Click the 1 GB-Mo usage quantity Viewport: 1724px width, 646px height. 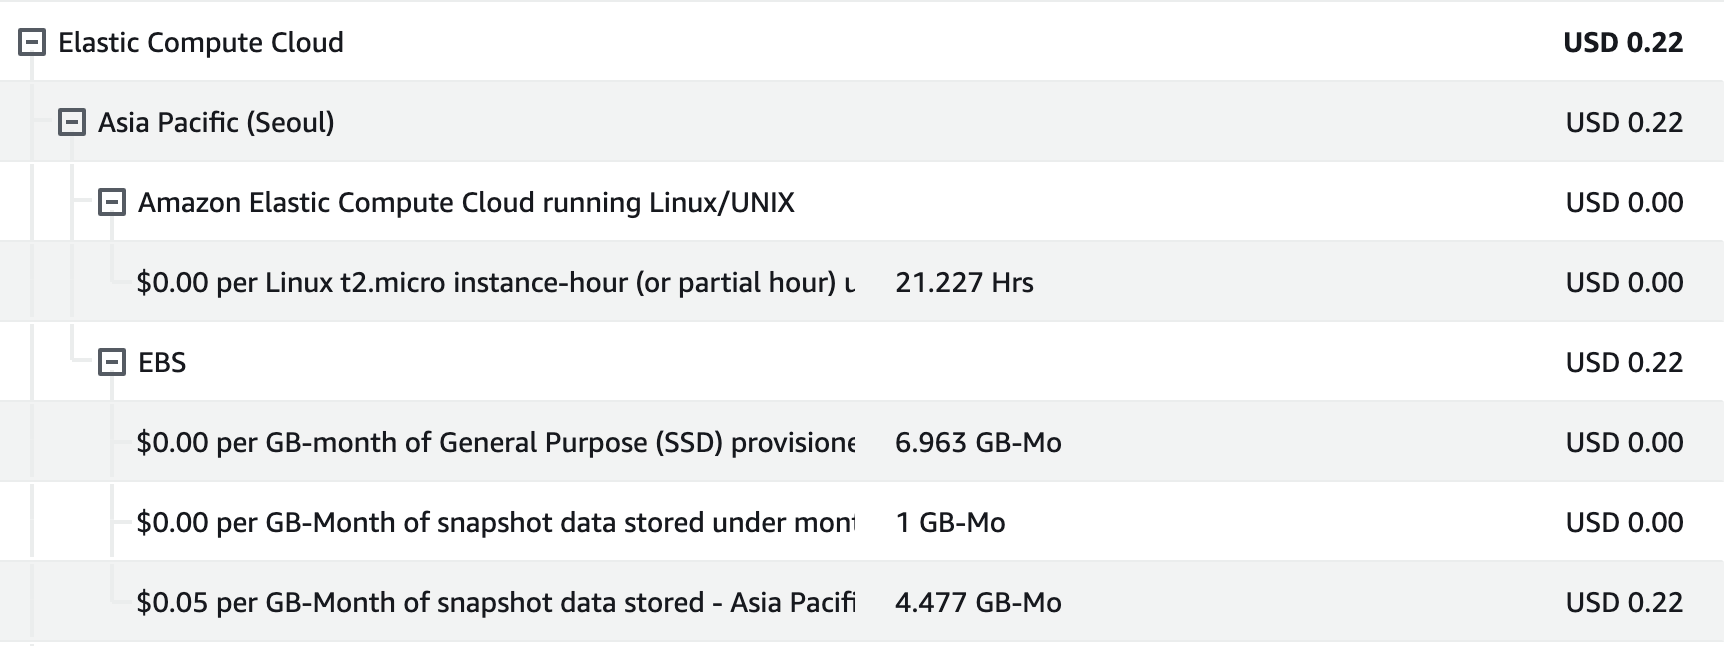[x=950, y=522]
